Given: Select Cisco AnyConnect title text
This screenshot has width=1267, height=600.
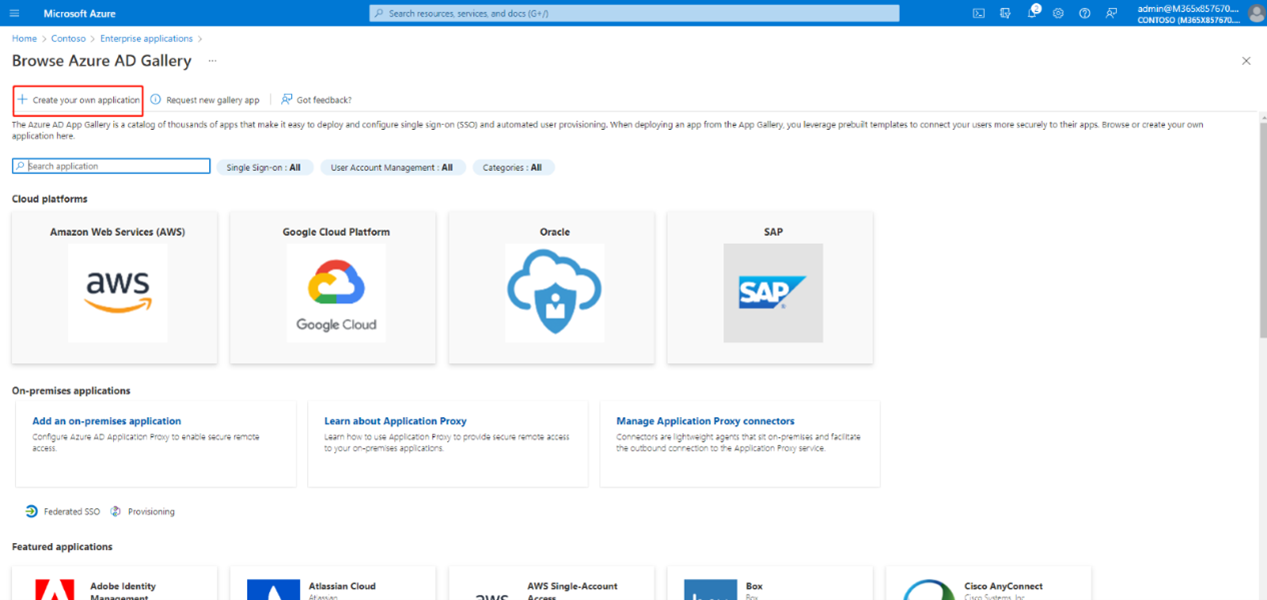Looking at the screenshot, I should (1003, 586).
